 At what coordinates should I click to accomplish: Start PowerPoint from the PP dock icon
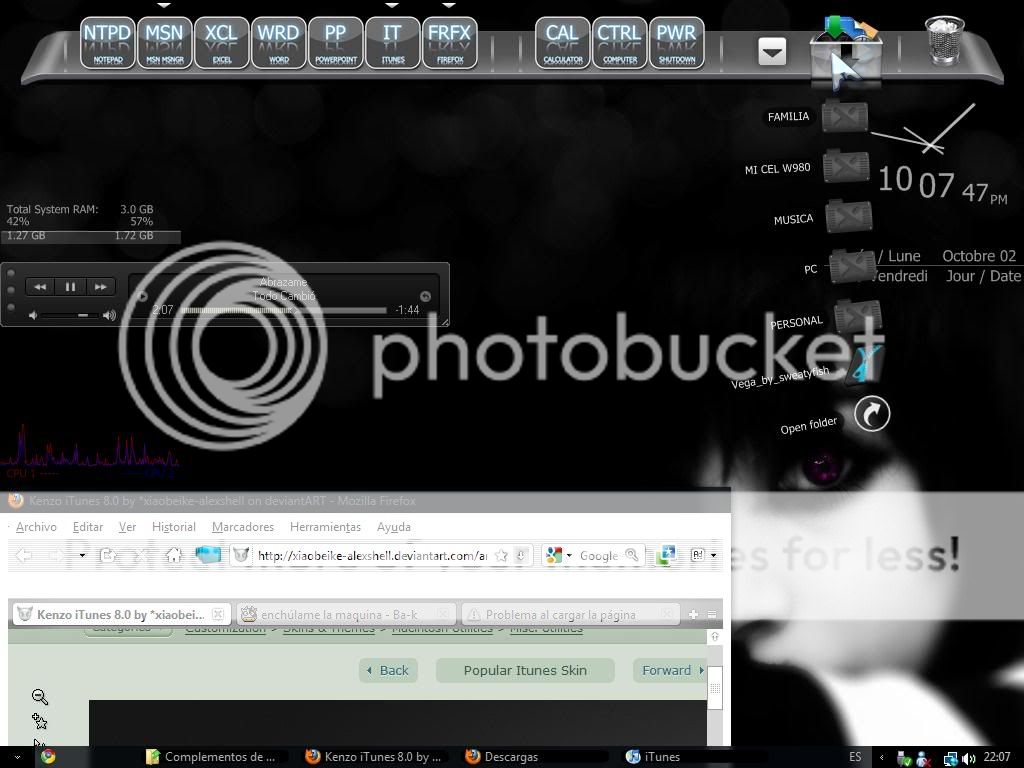(336, 43)
